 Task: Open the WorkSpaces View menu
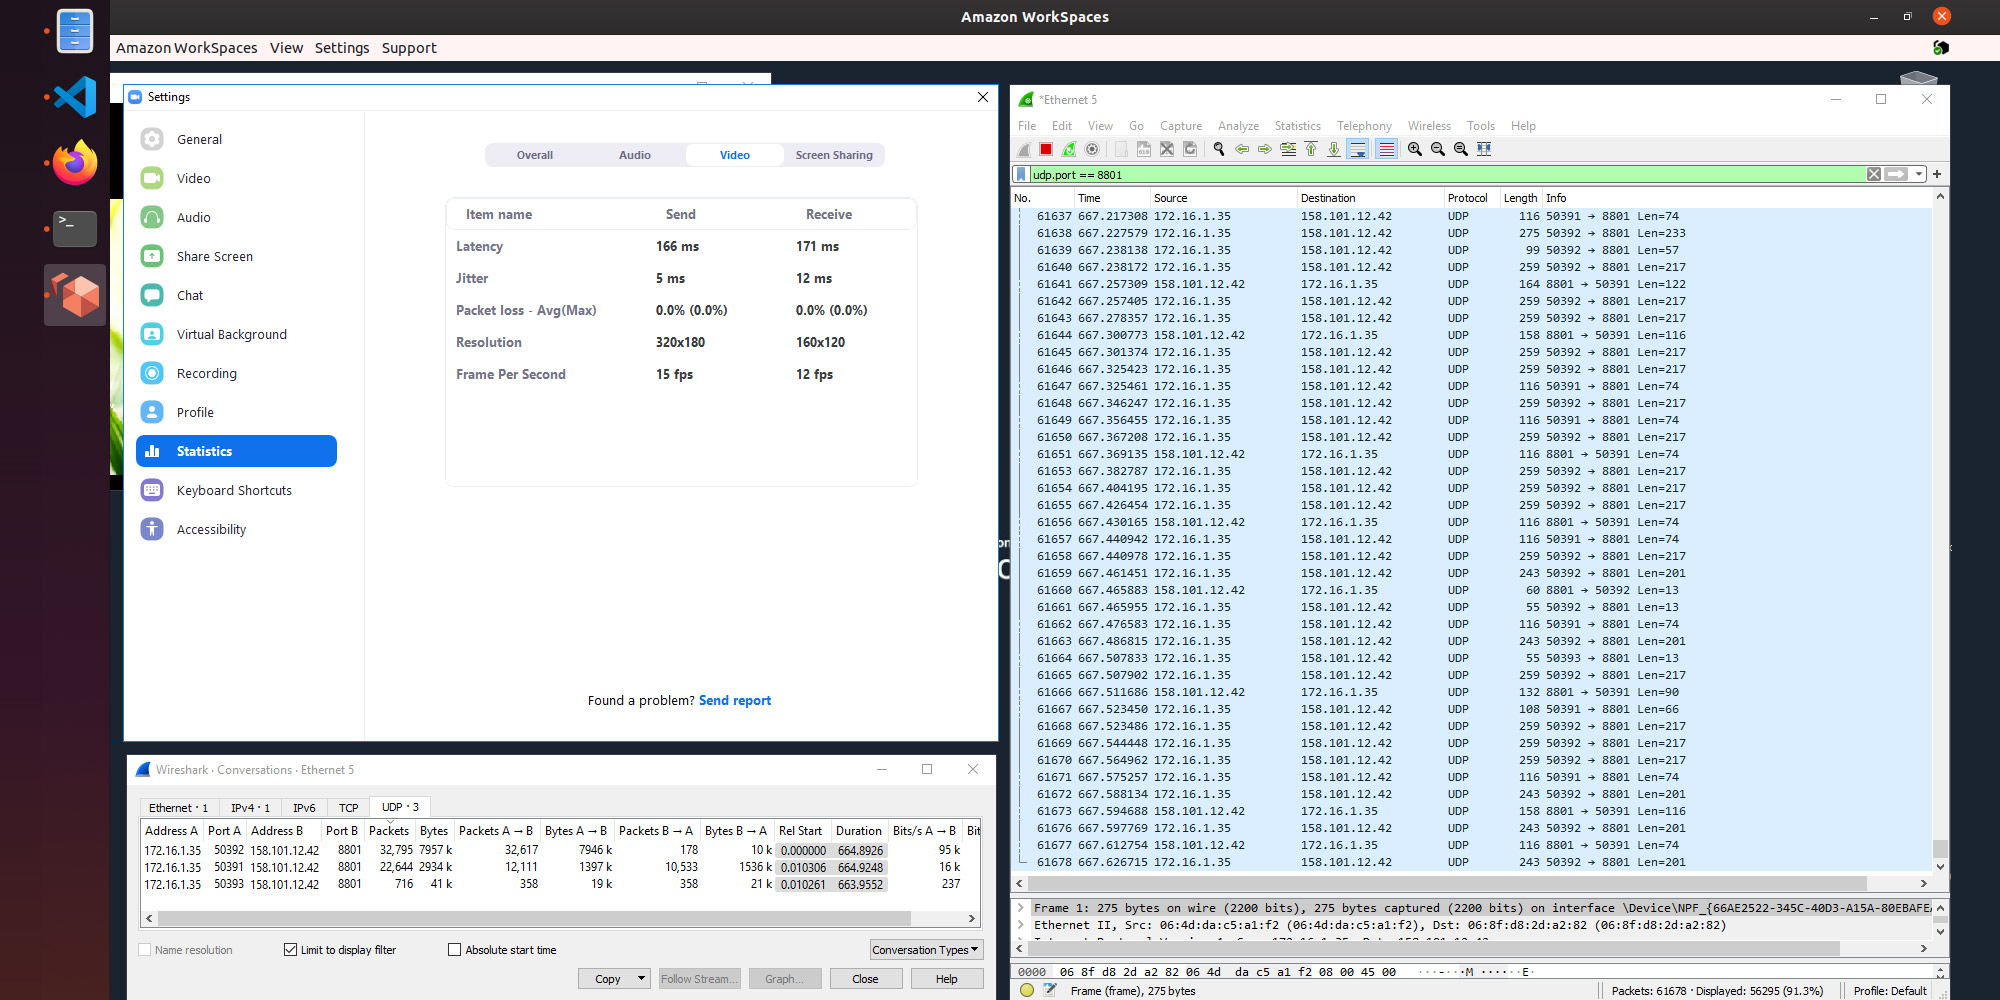point(286,48)
